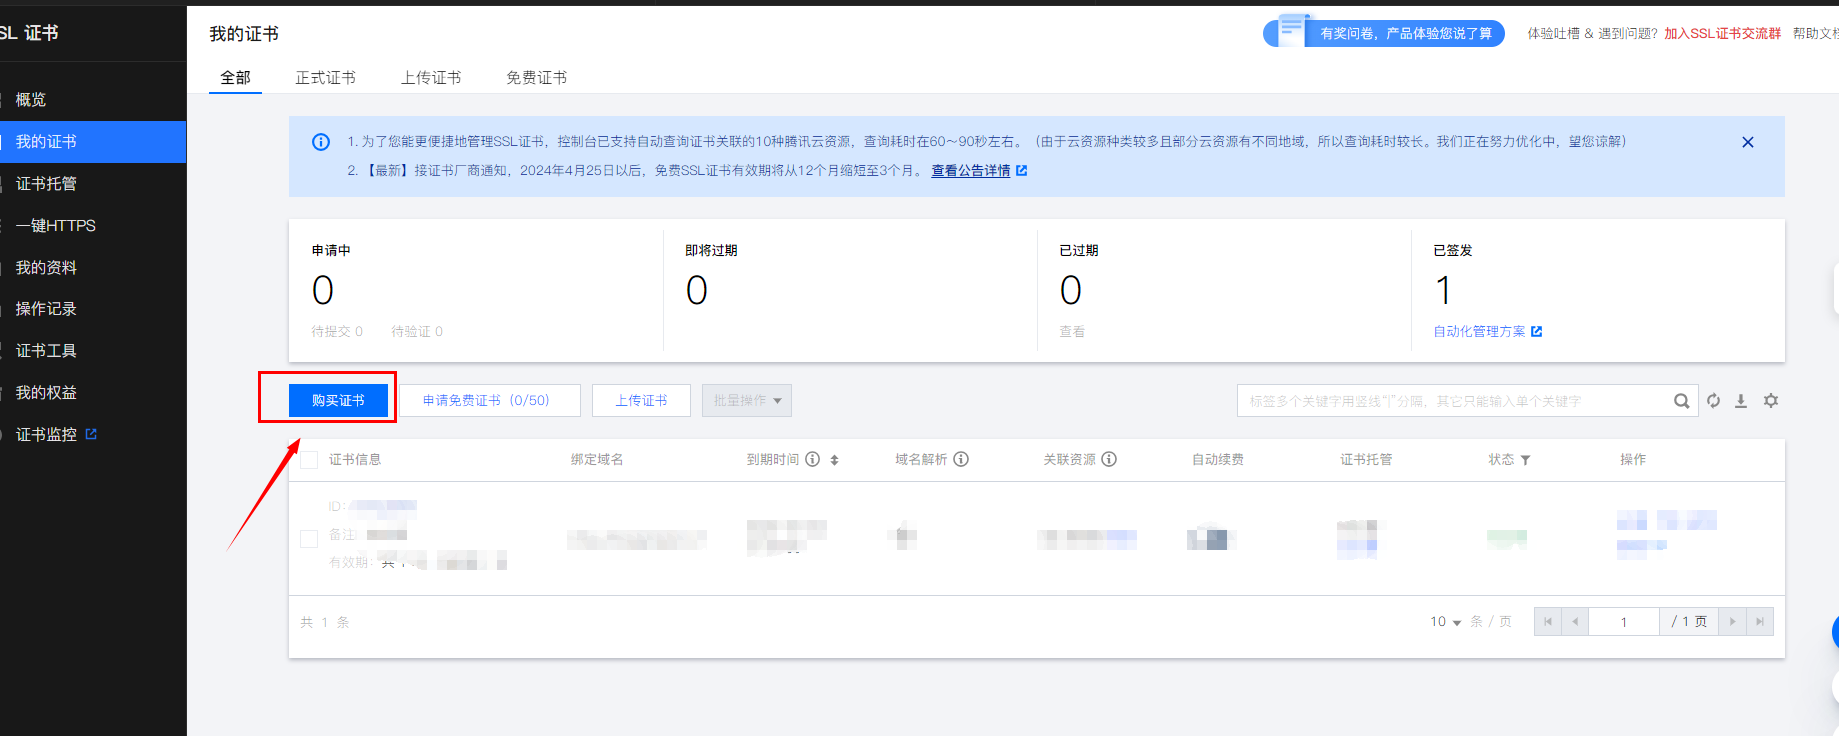Image resolution: width=1839 pixels, height=736 pixels.
Task: Switch to the 免费证书 tab
Action: coord(536,78)
